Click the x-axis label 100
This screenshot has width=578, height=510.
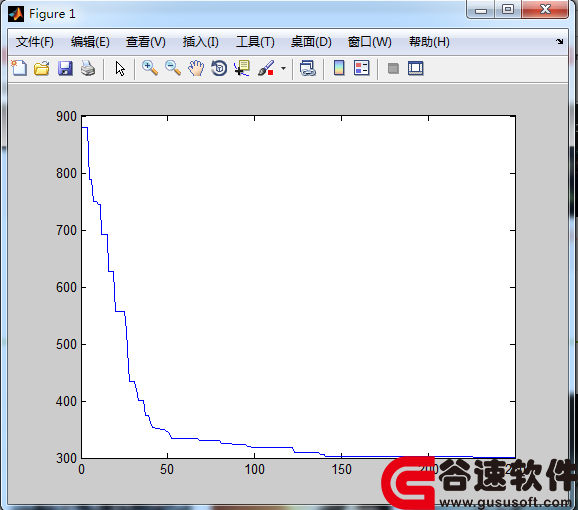(254, 469)
